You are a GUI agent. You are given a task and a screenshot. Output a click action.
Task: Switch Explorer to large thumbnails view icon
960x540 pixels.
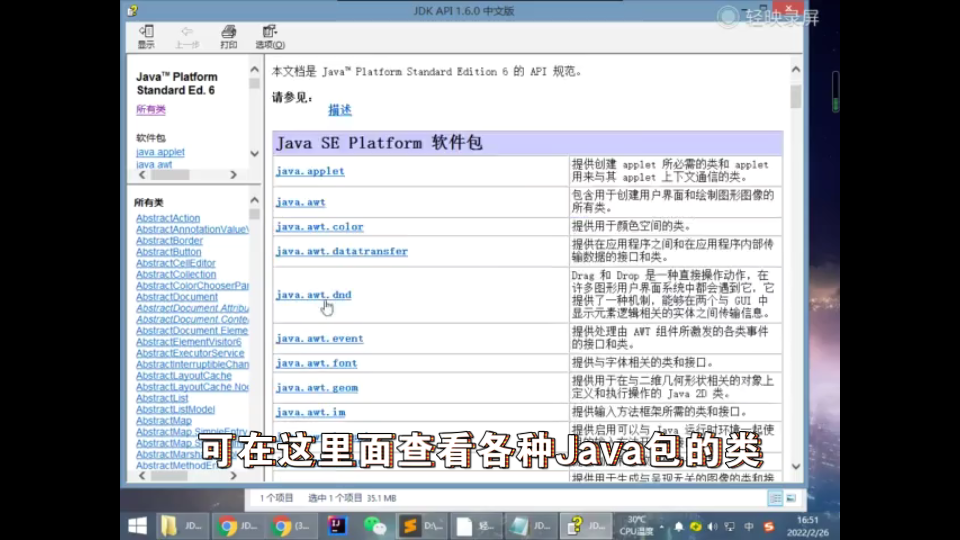(791, 498)
